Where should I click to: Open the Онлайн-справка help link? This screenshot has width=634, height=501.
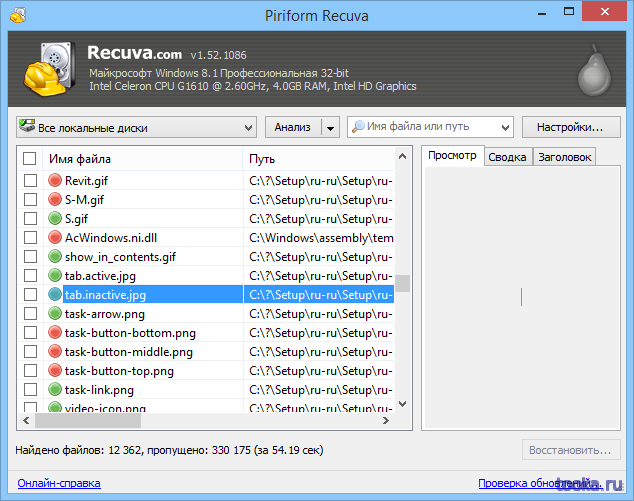pos(59,483)
